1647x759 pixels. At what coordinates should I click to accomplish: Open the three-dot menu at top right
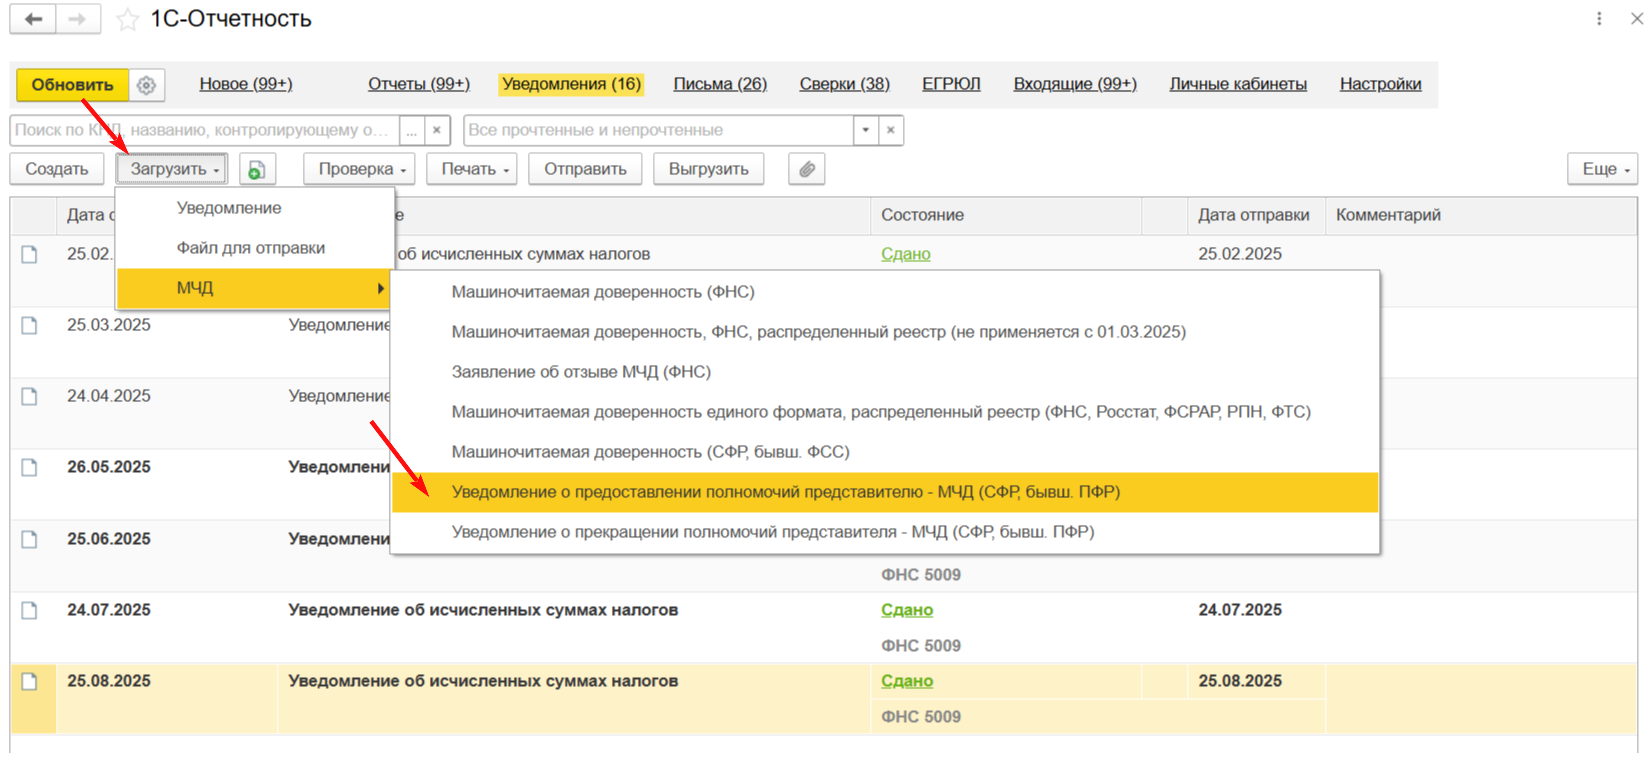pyautogui.click(x=1599, y=19)
